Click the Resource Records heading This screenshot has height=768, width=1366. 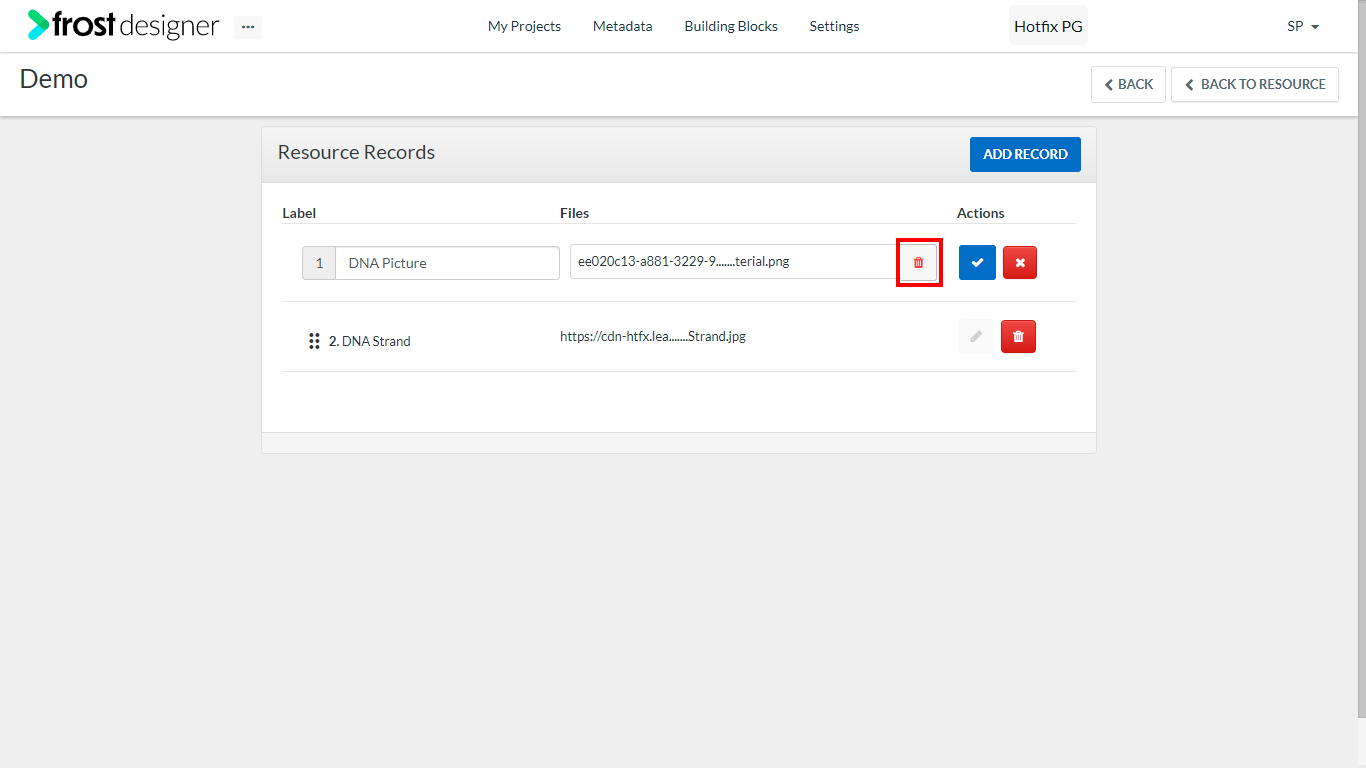tap(356, 153)
